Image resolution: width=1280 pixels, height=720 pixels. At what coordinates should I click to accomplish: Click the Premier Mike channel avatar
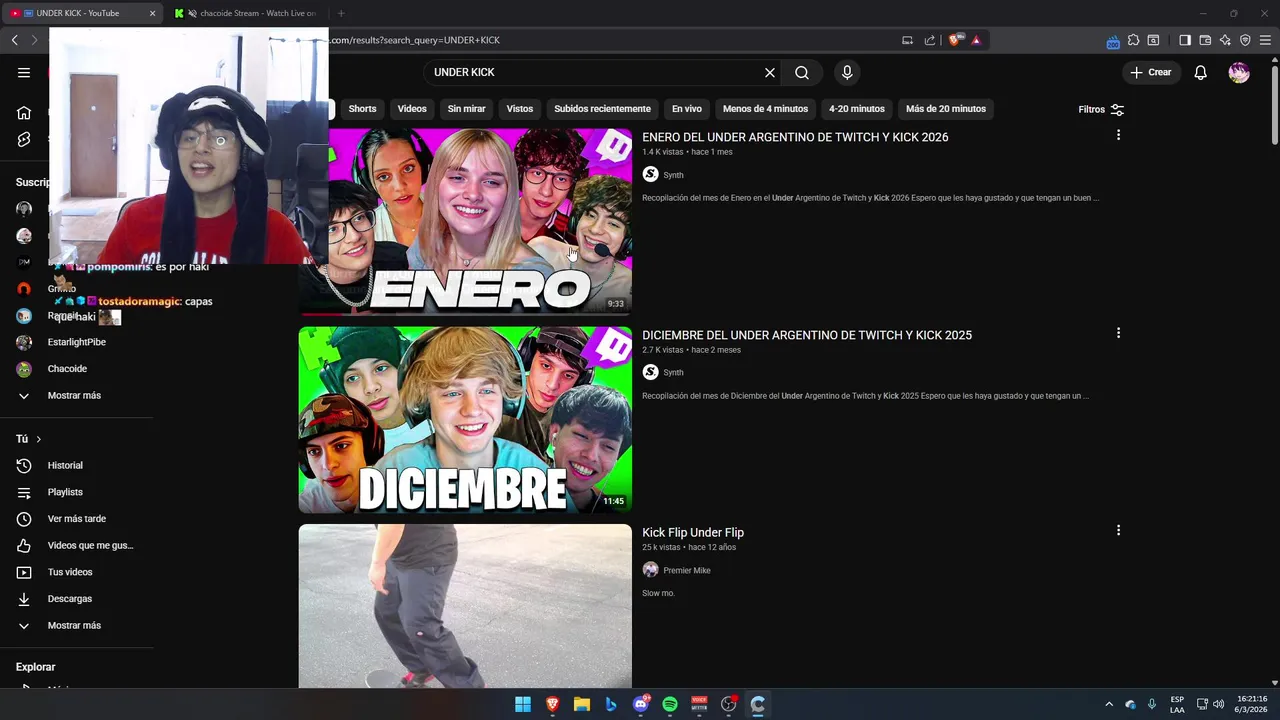pos(650,570)
